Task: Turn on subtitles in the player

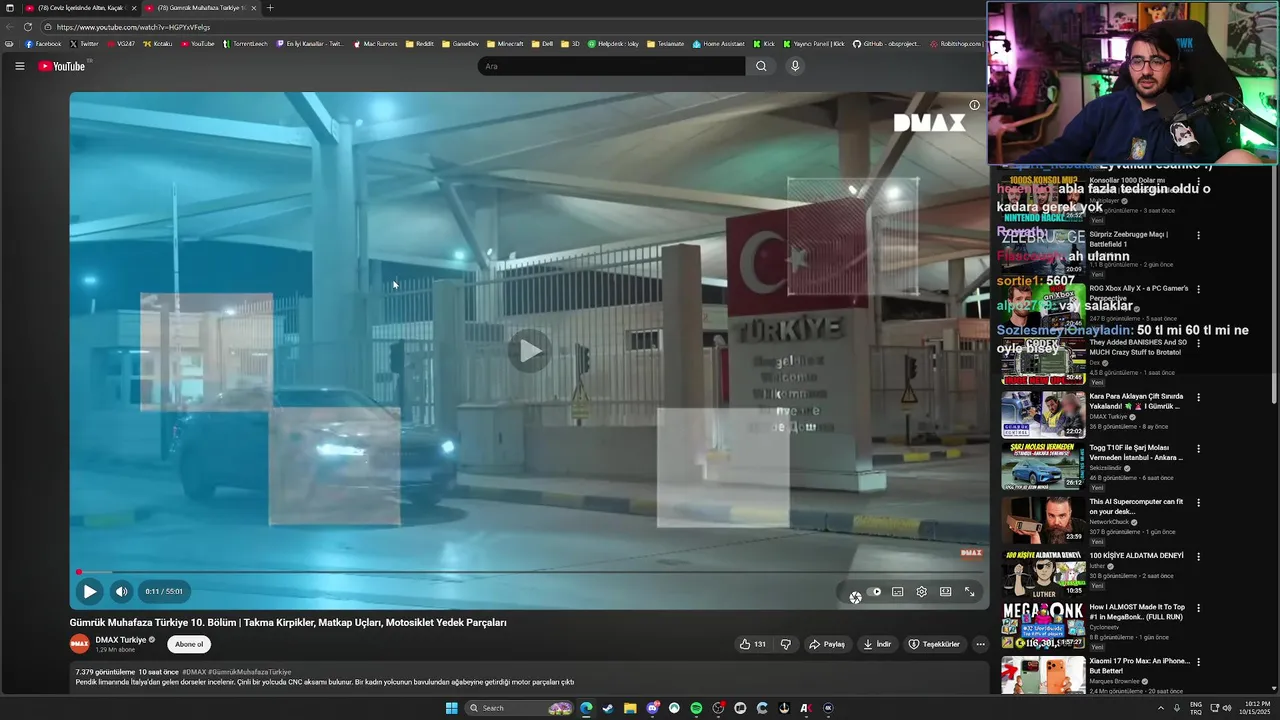Action: [898, 592]
